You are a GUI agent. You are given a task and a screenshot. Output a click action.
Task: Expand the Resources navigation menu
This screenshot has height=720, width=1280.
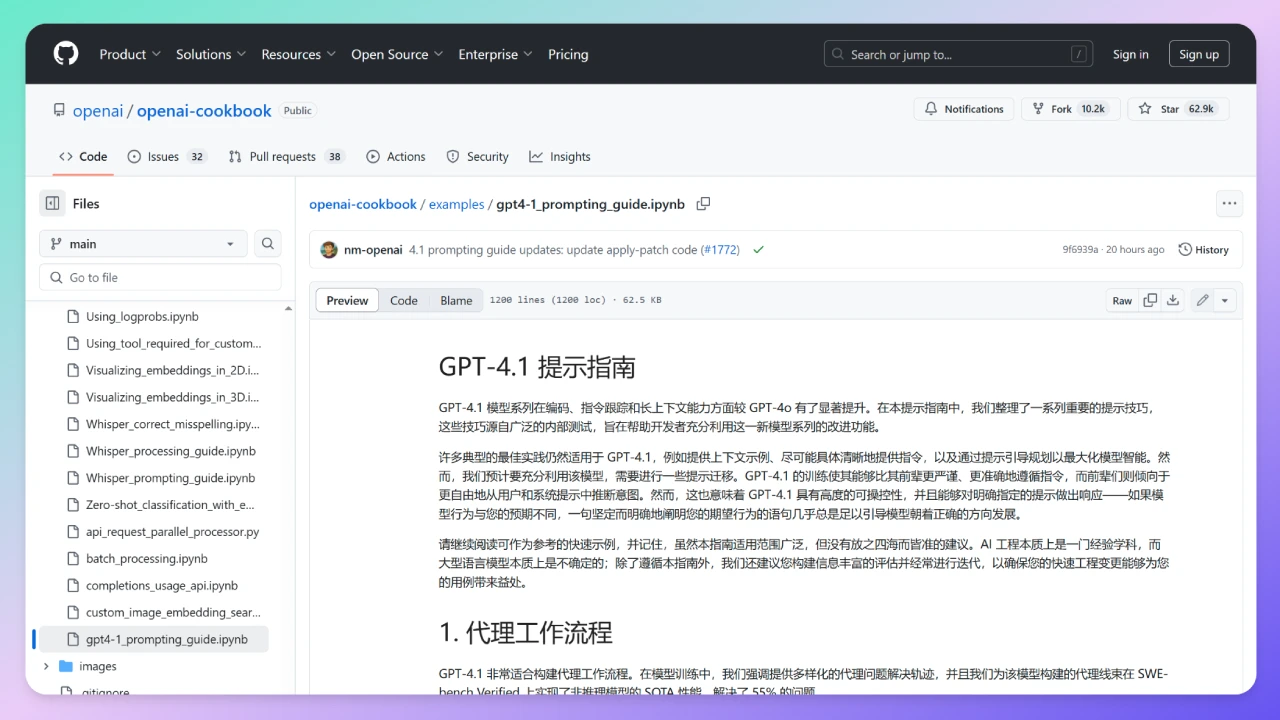pyautogui.click(x=299, y=54)
